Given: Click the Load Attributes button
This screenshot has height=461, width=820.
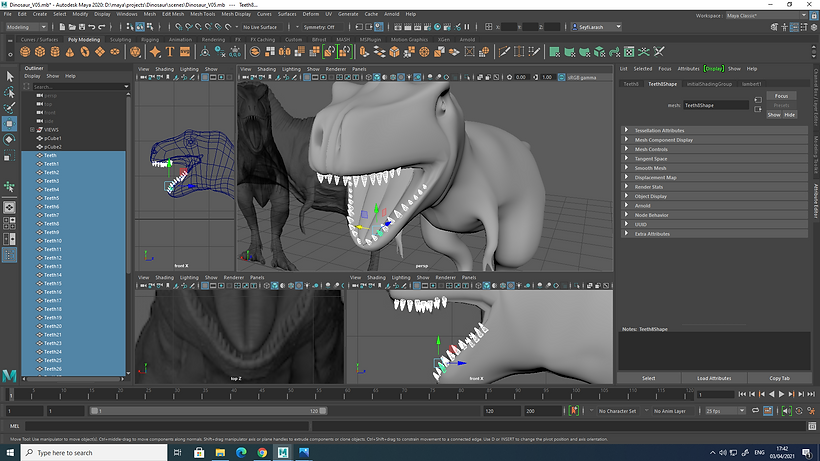Looking at the screenshot, I should 714,378.
